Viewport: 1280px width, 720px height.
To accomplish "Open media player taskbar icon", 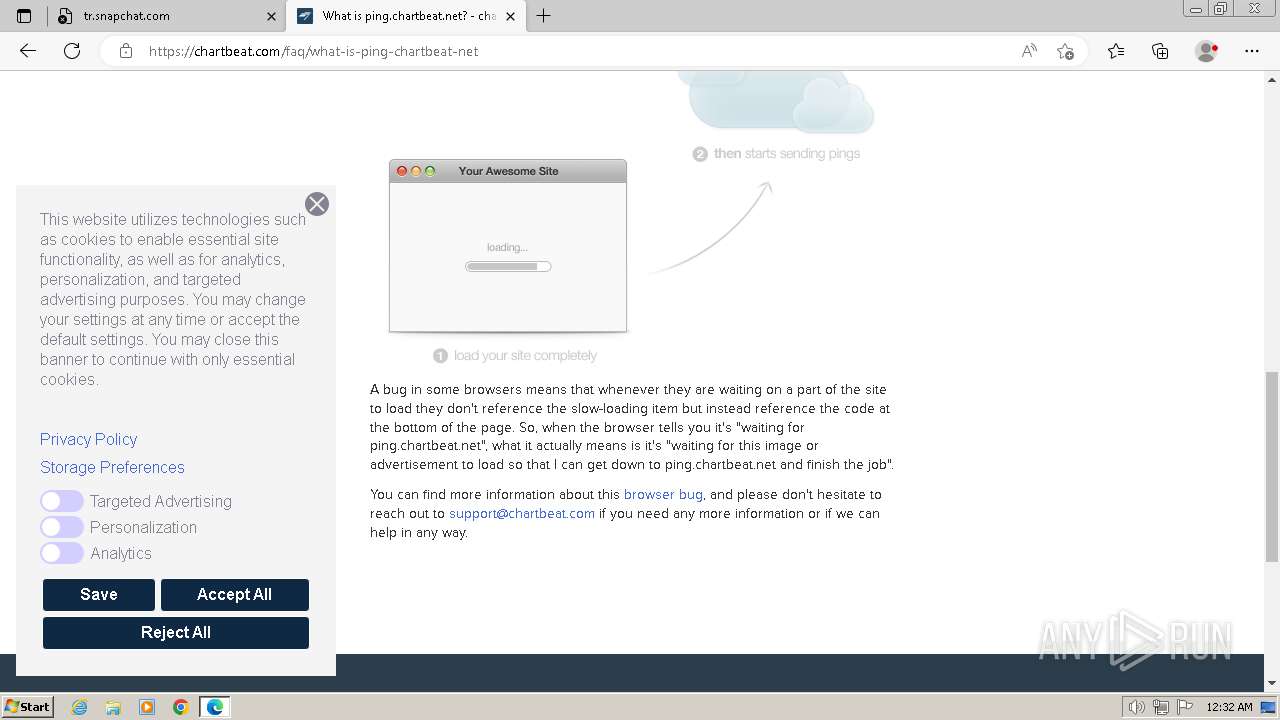I will point(147,707).
